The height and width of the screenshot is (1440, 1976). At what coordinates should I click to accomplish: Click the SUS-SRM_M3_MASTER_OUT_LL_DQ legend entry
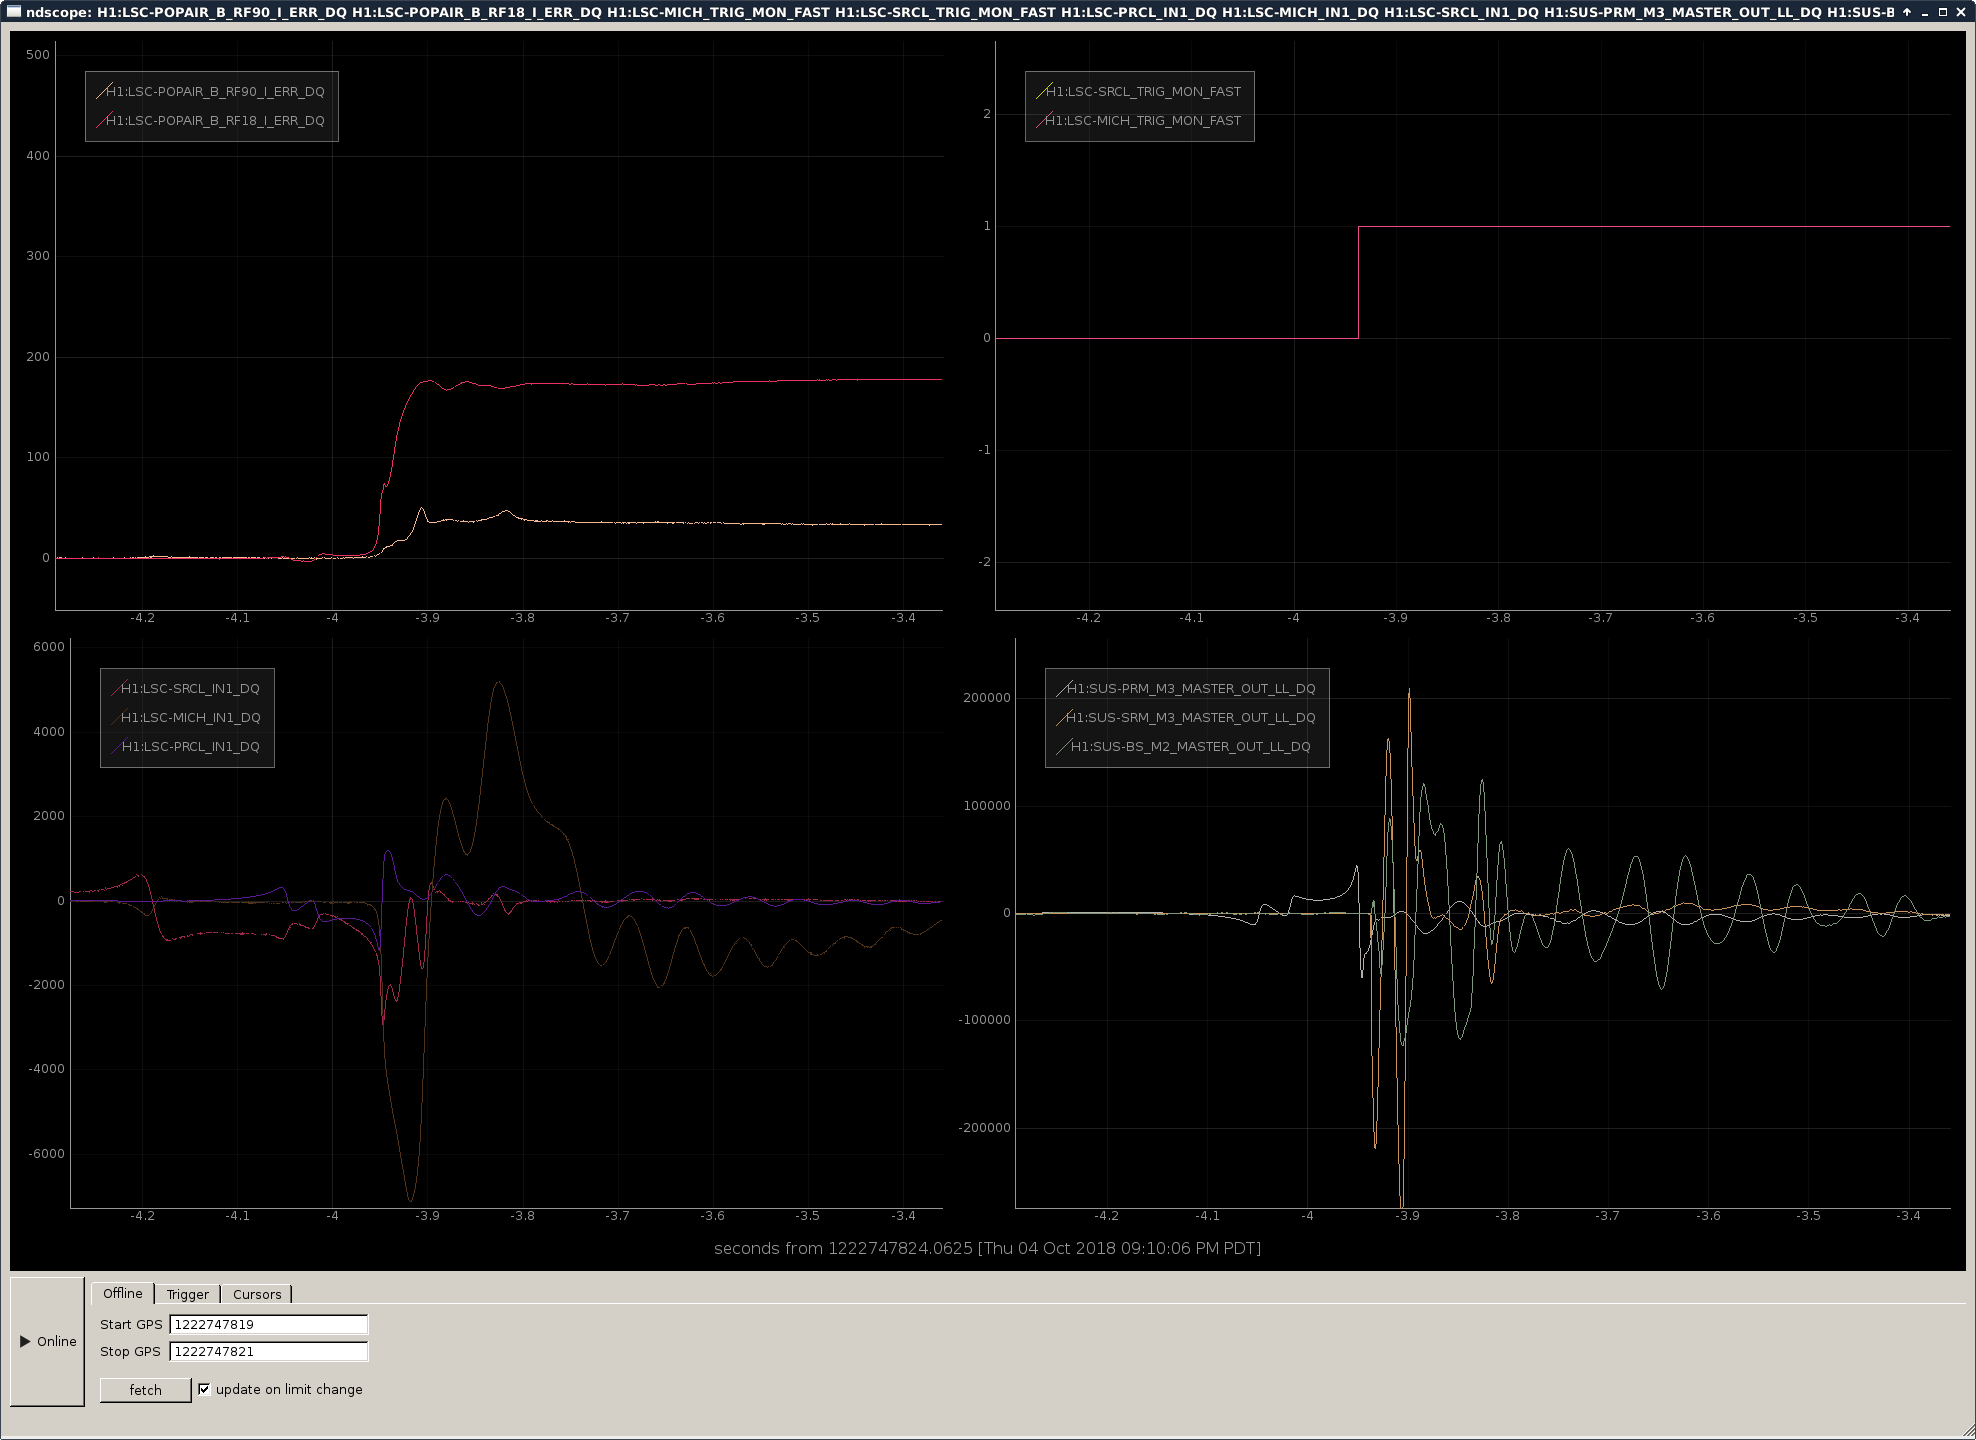tap(1190, 718)
